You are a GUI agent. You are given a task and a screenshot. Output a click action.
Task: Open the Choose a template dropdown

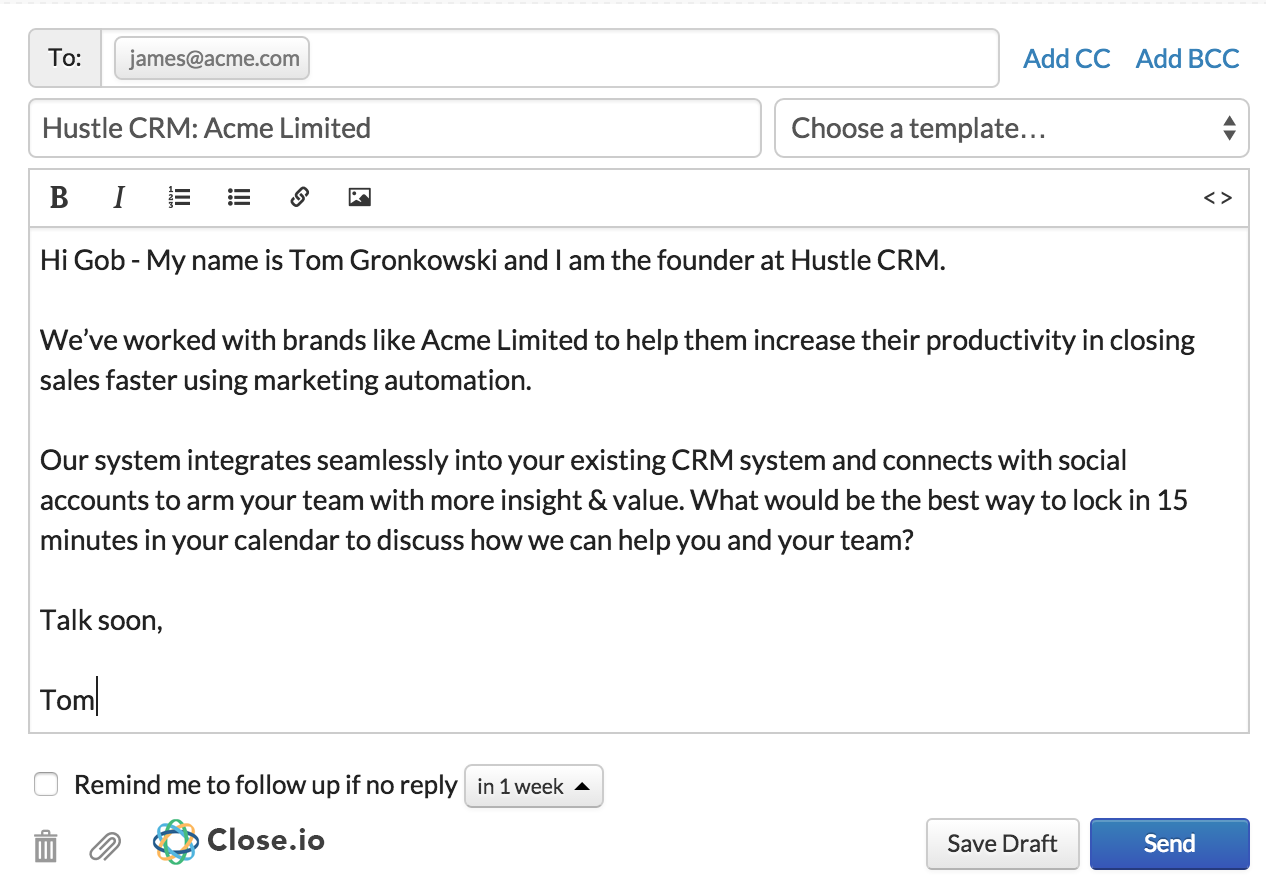click(x=1012, y=128)
